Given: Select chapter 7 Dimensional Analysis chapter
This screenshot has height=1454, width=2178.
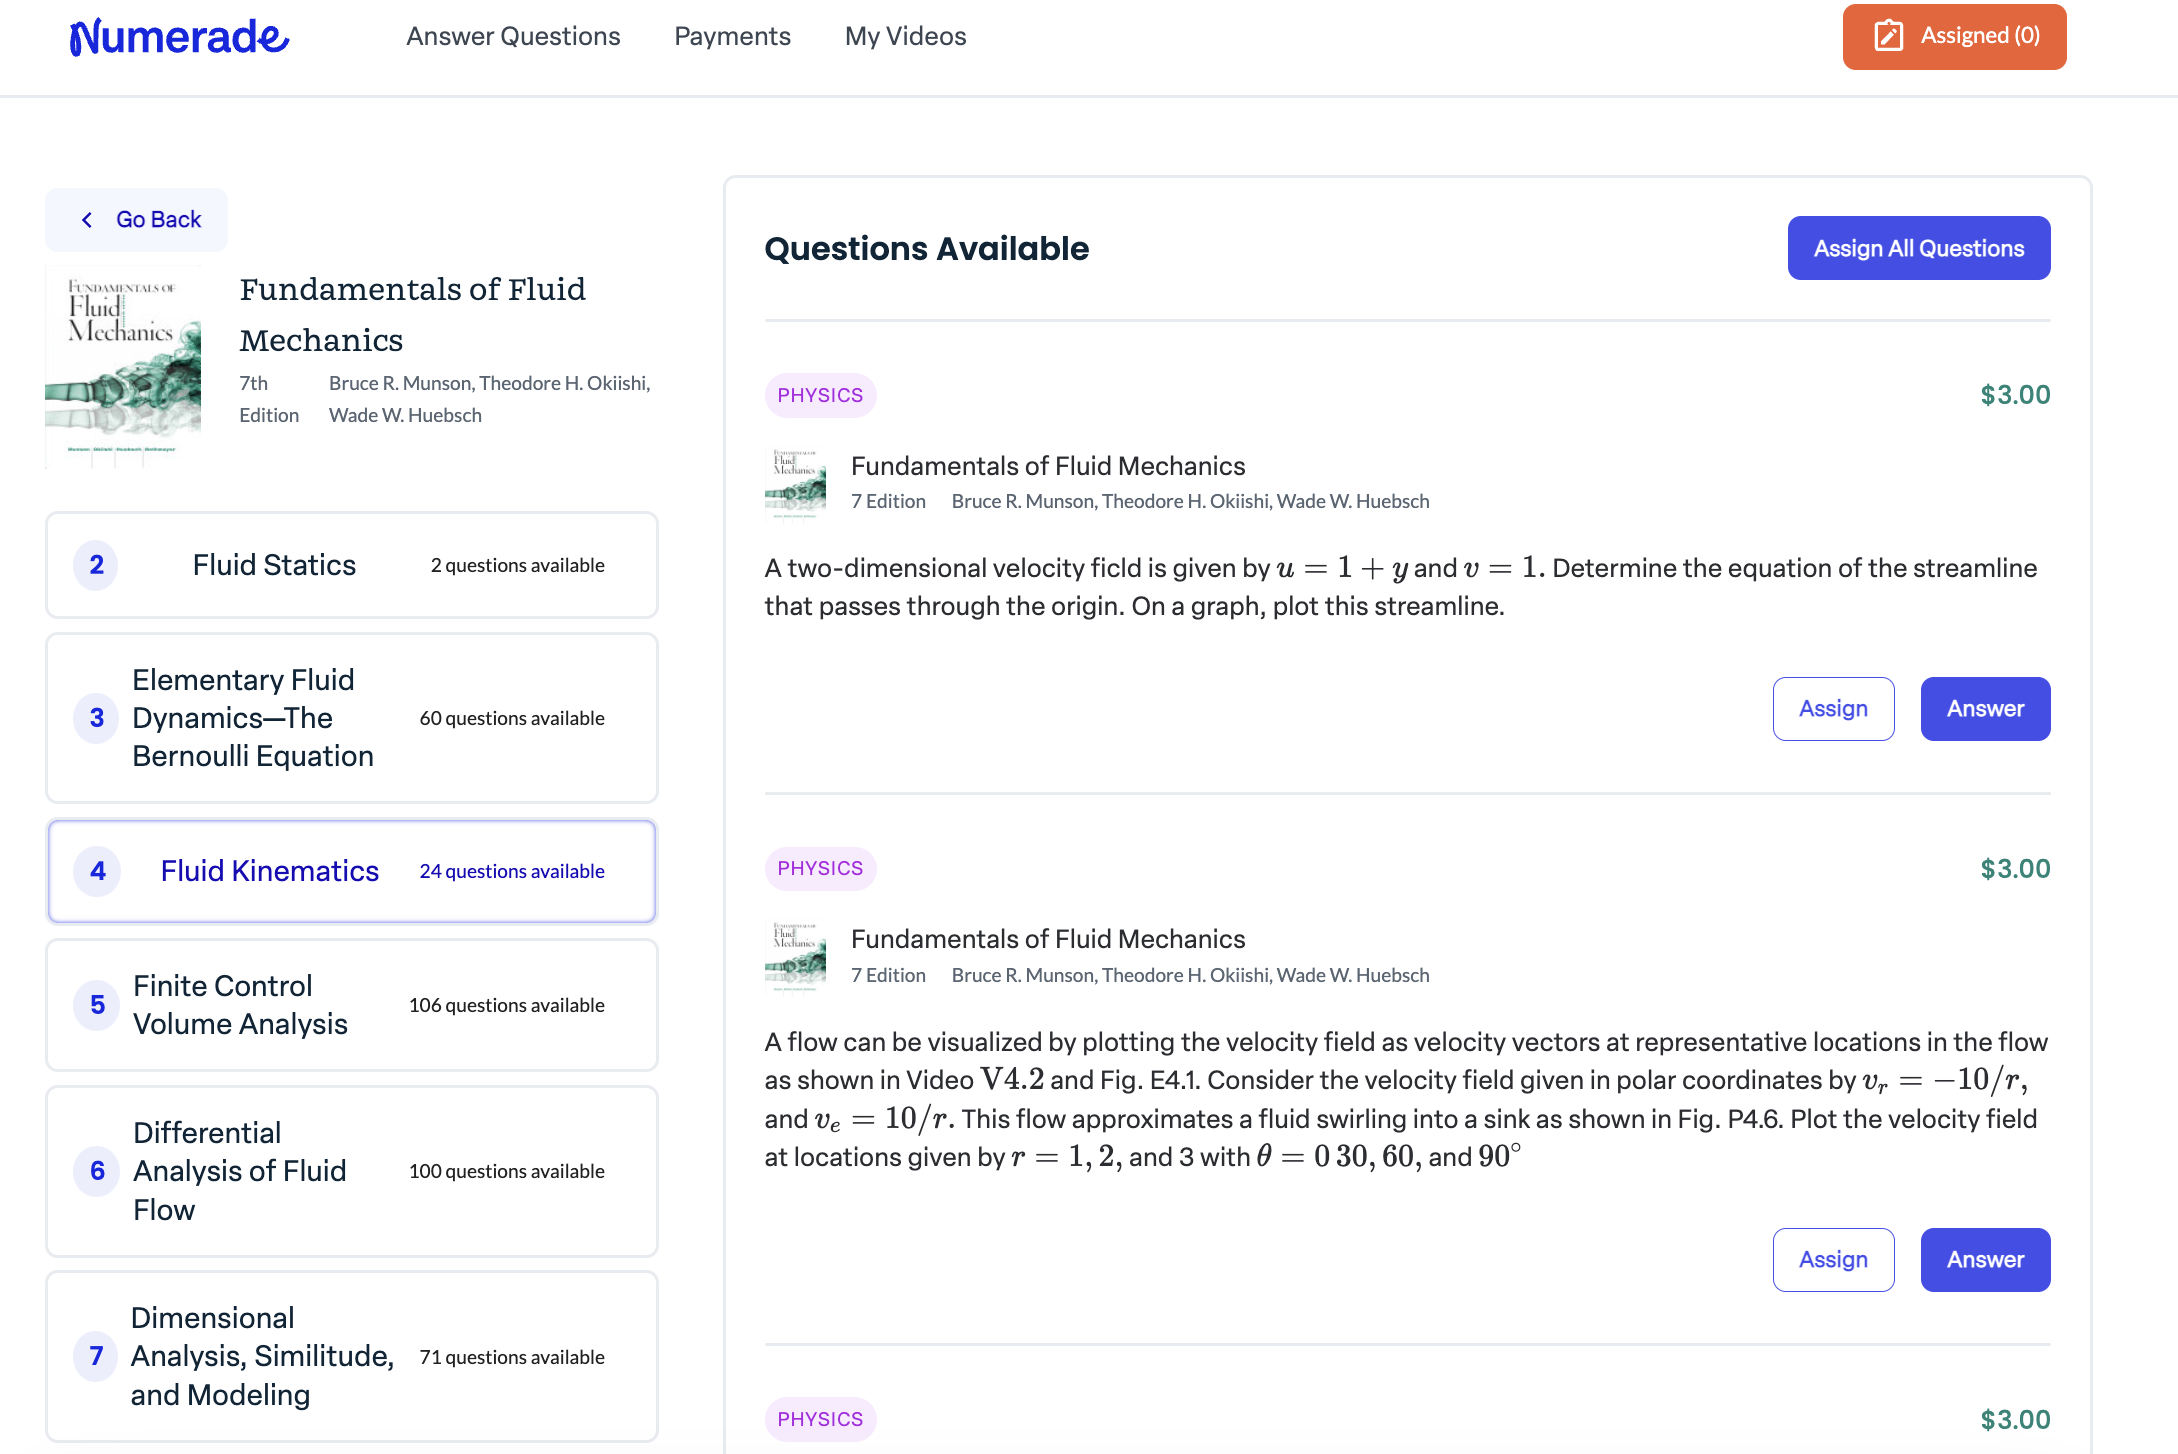Looking at the screenshot, I should pyautogui.click(x=352, y=1356).
